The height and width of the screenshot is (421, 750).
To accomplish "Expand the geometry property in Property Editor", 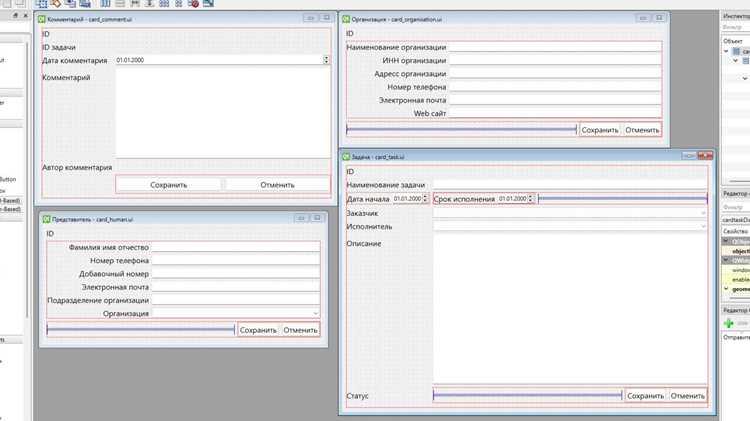I will [x=726, y=289].
